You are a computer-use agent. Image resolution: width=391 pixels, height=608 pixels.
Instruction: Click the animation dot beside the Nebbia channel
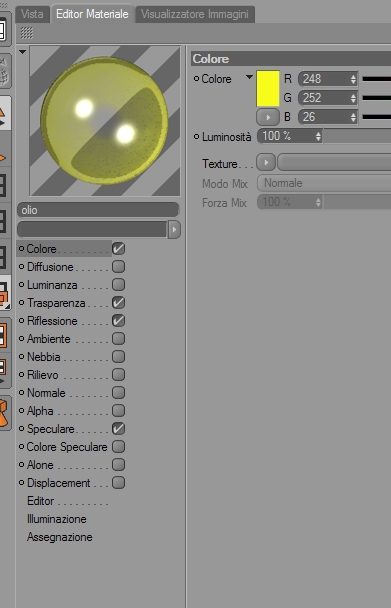(x=22, y=357)
